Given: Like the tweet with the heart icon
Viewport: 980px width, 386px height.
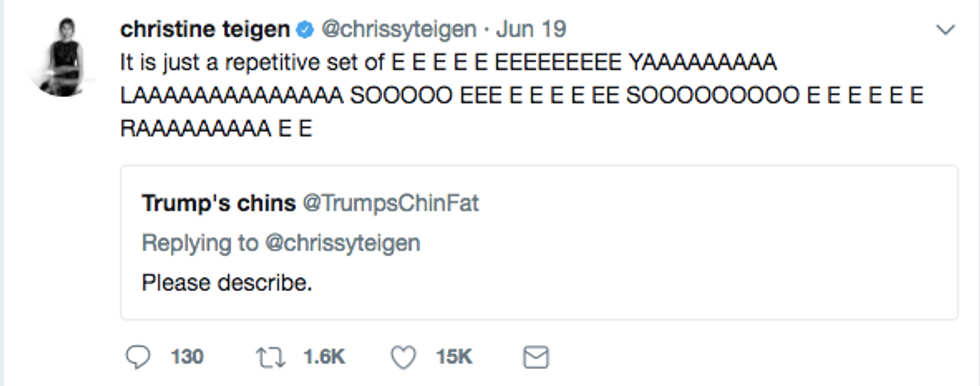Looking at the screenshot, I should coord(403,357).
